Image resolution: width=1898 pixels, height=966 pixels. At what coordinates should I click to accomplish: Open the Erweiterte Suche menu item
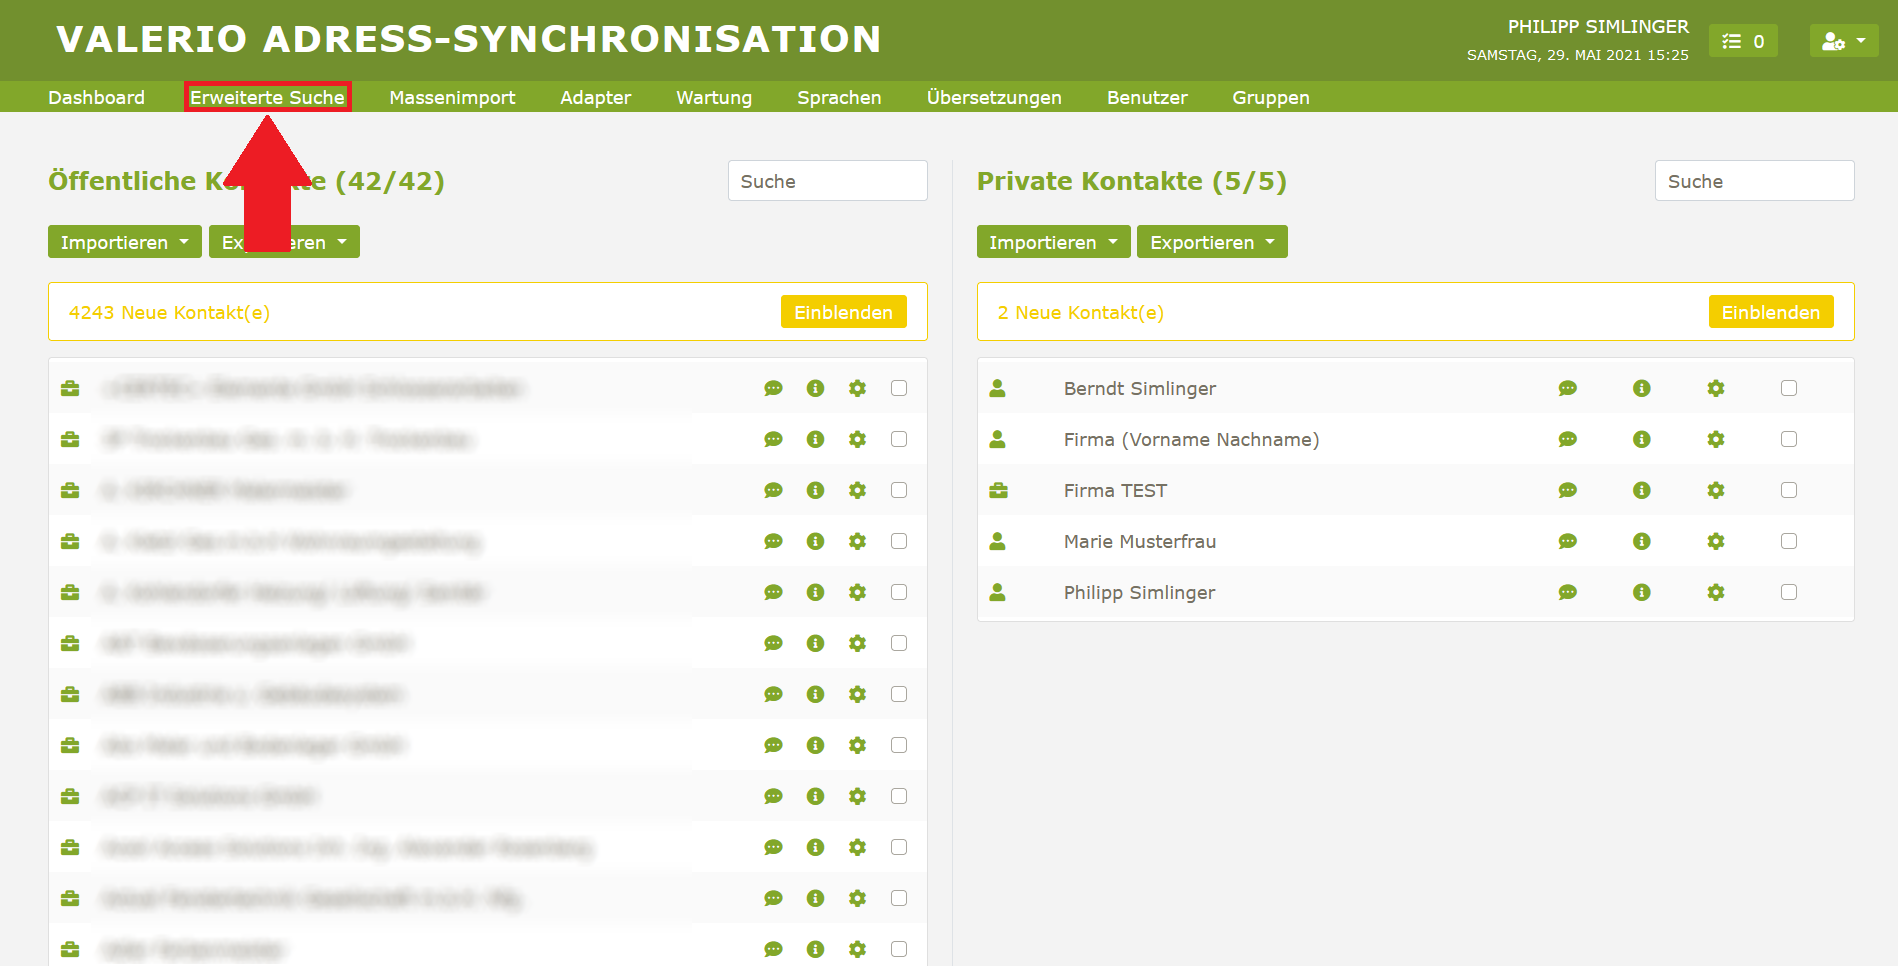pos(267,97)
